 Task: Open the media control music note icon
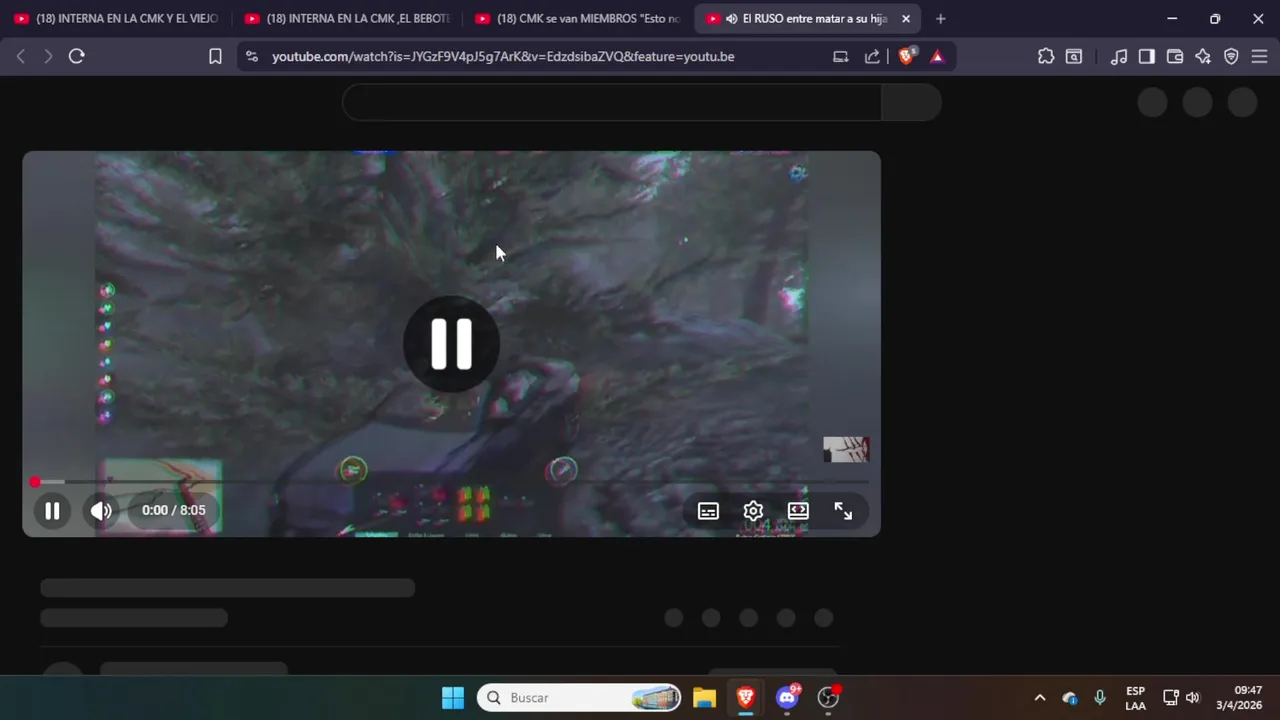point(1119,56)
